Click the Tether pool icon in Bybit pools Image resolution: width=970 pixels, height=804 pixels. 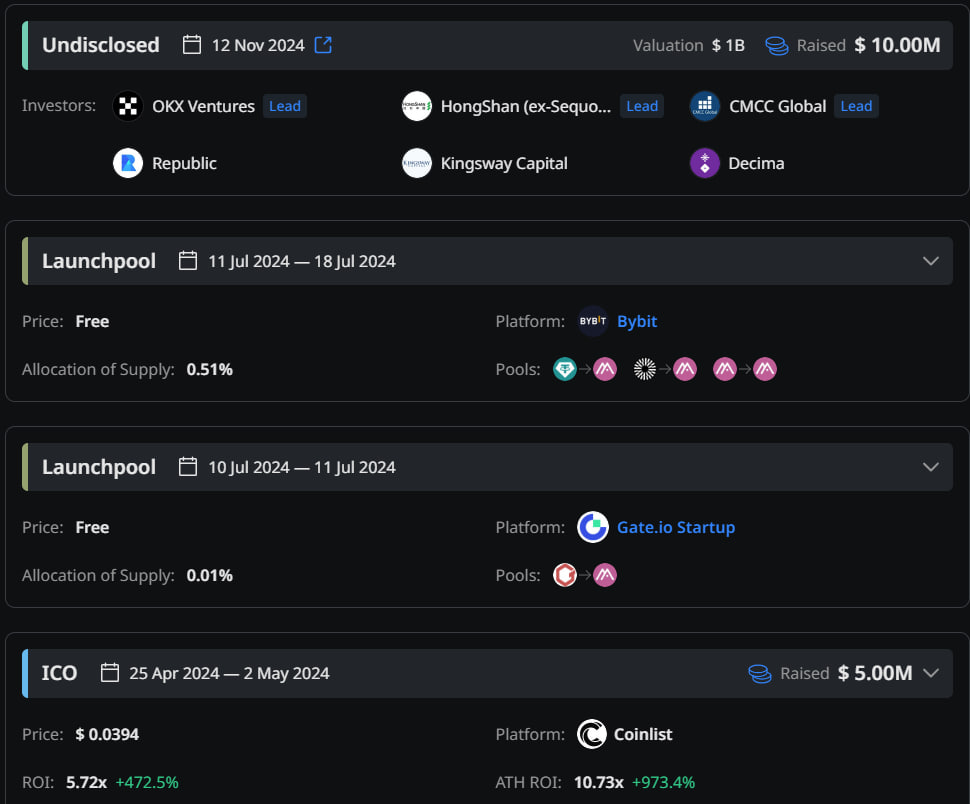click(565, 370)
